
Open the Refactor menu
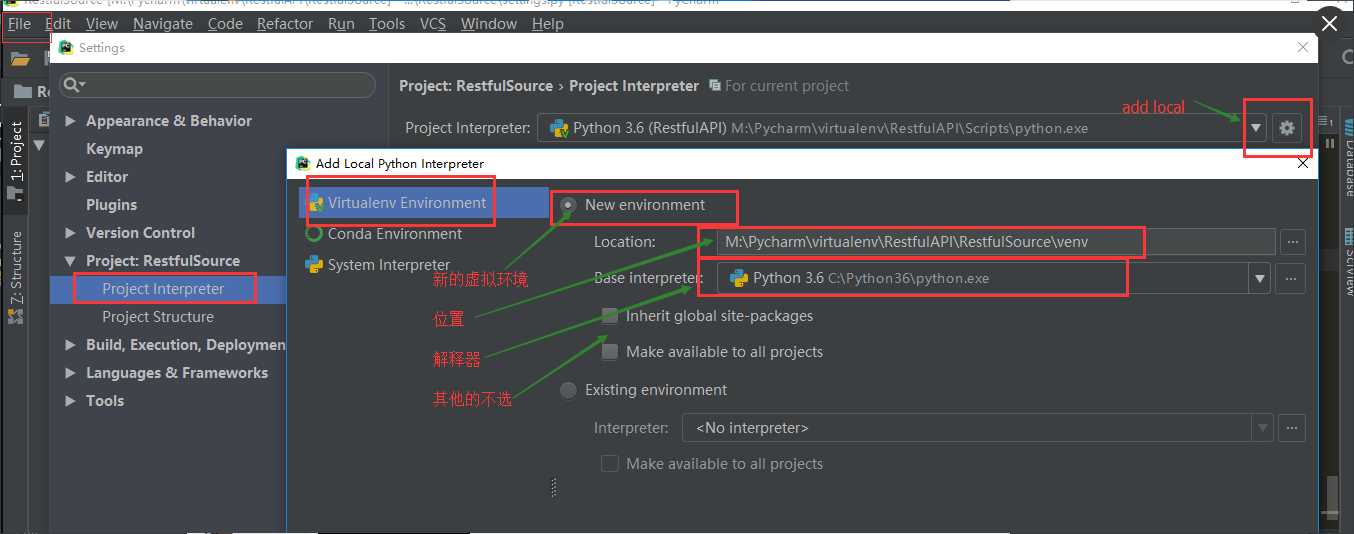(x=285, y=24)
